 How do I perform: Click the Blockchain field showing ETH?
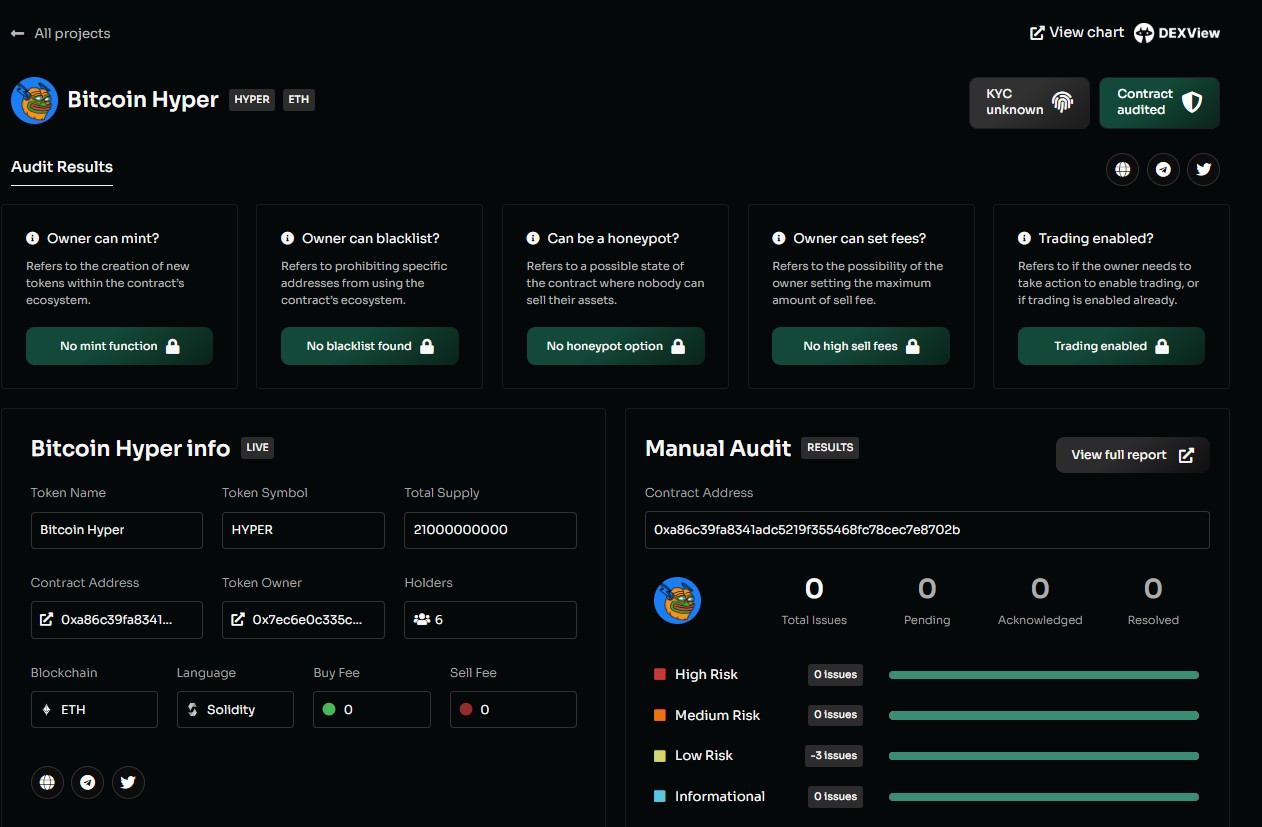click(94, 710)
